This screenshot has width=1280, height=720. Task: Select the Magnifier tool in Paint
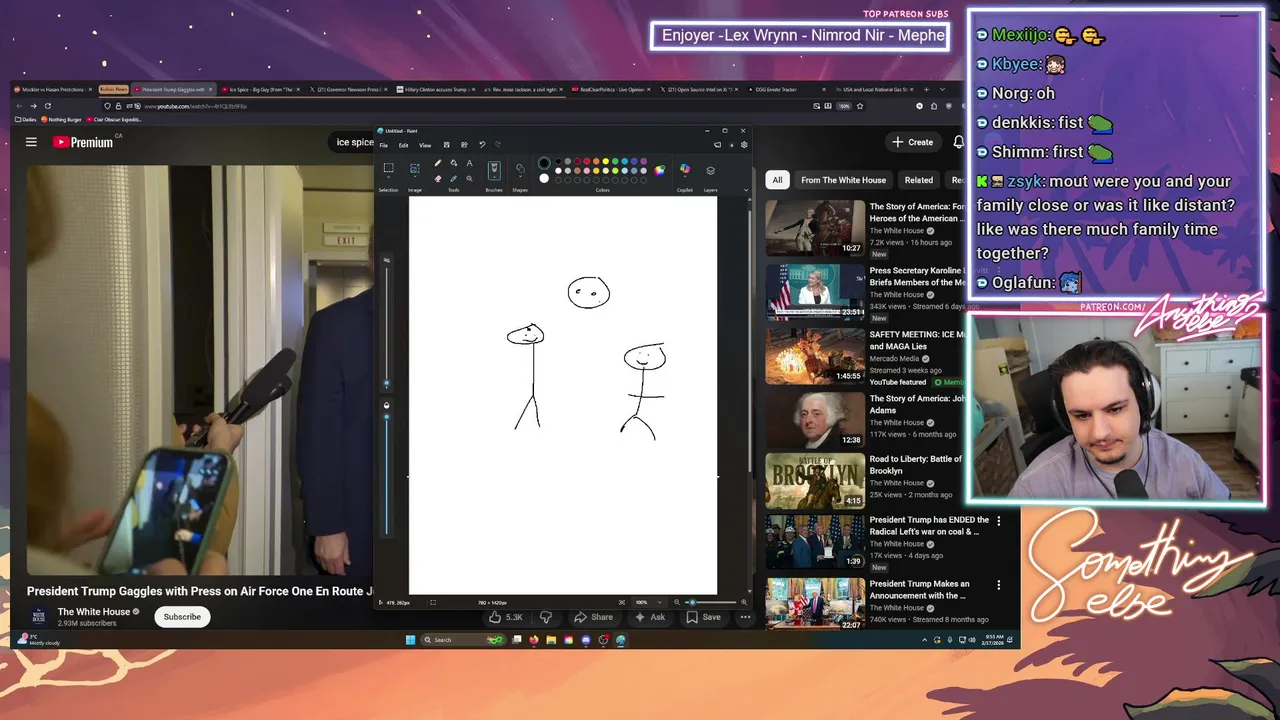coord(469,178)
